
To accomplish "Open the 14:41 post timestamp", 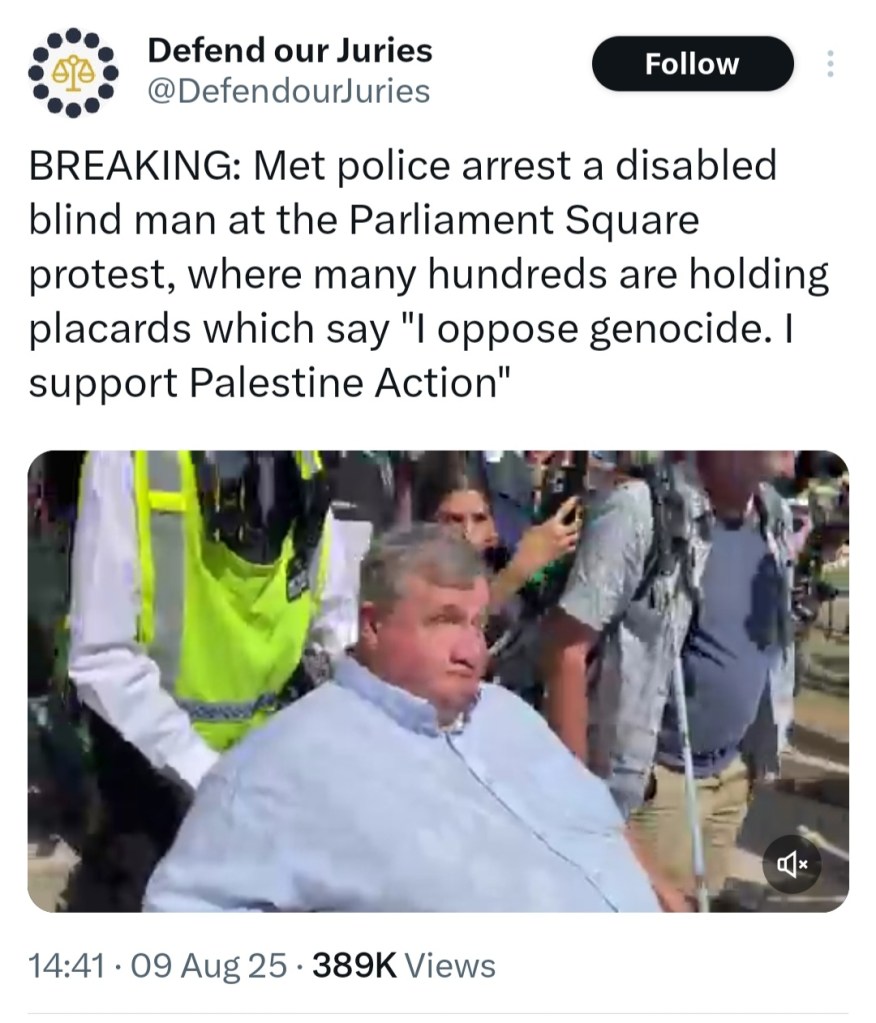I will tap(67, 966).
